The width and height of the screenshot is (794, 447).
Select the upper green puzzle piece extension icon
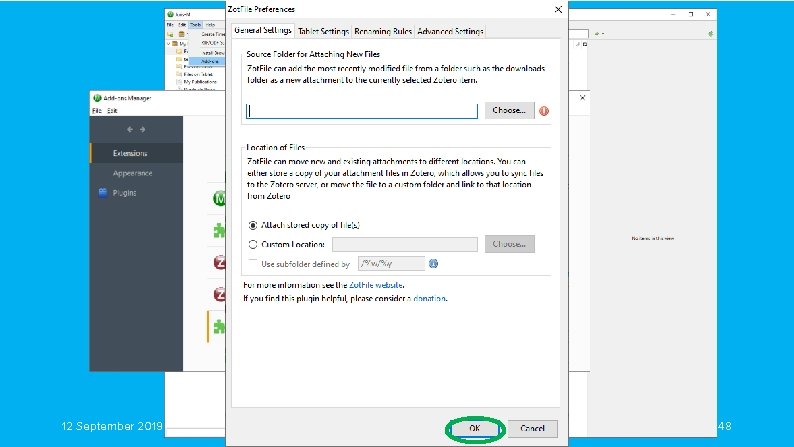[x=219, y=231]
